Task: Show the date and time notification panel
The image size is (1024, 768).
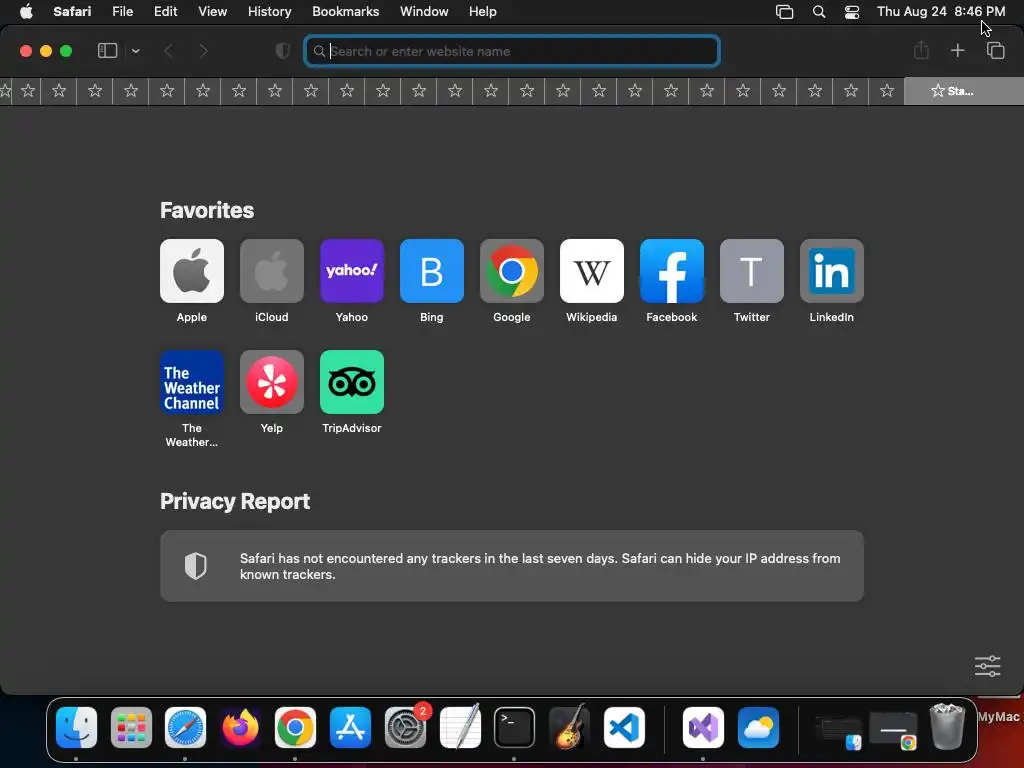Action: [x=940, y=12]
